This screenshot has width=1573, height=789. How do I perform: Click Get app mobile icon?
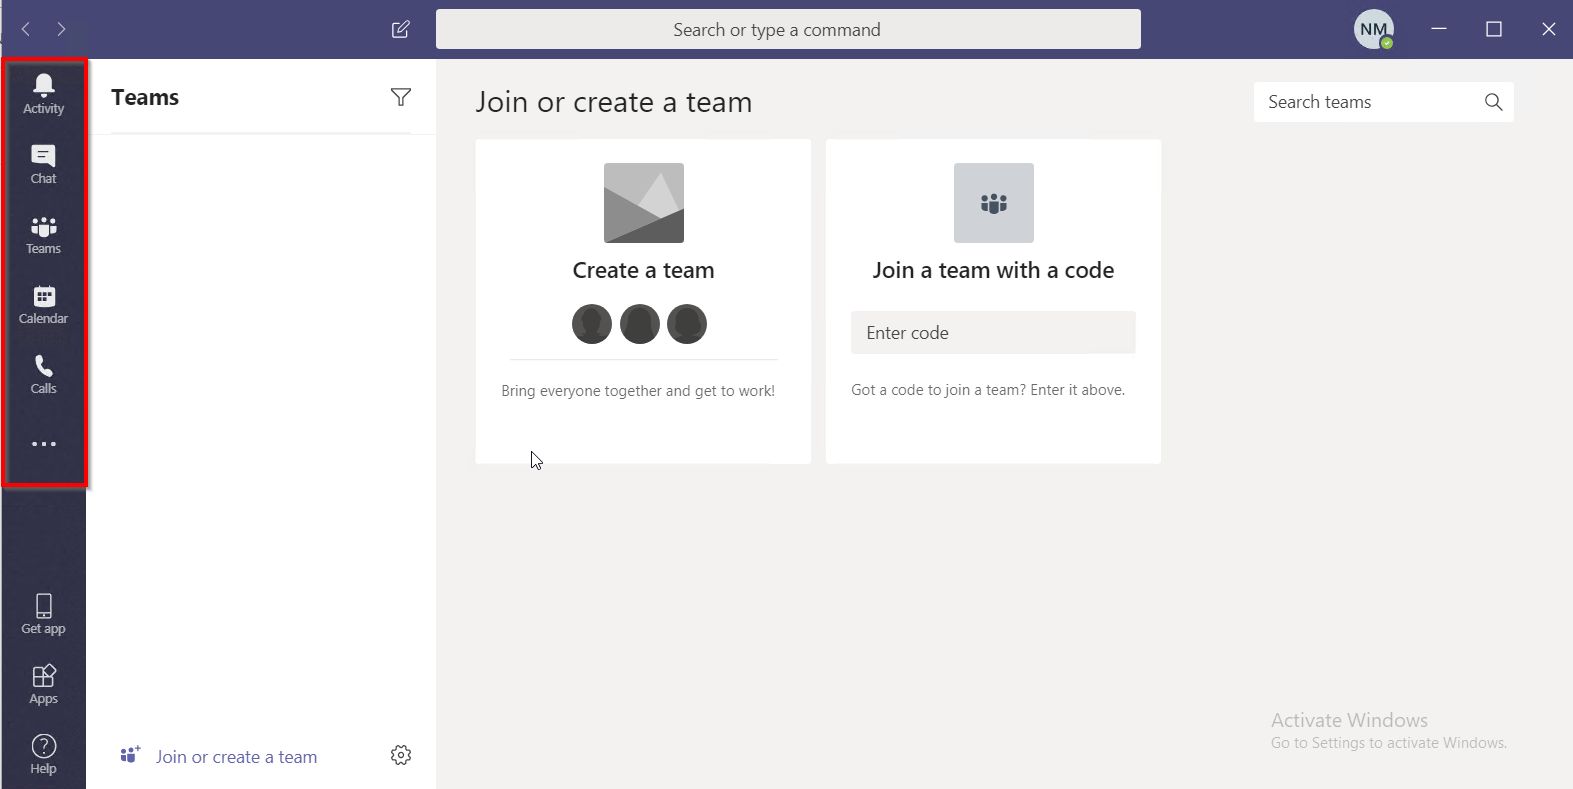pos(43,613)
